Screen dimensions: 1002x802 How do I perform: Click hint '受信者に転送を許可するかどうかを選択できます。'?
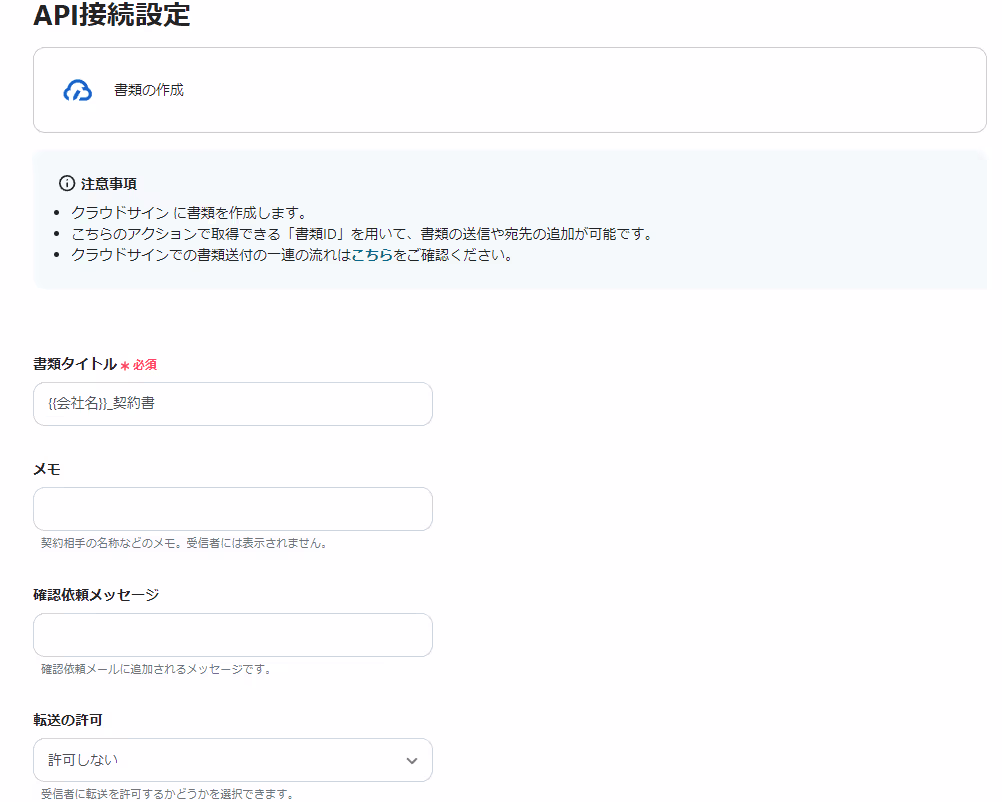[167, 794]
